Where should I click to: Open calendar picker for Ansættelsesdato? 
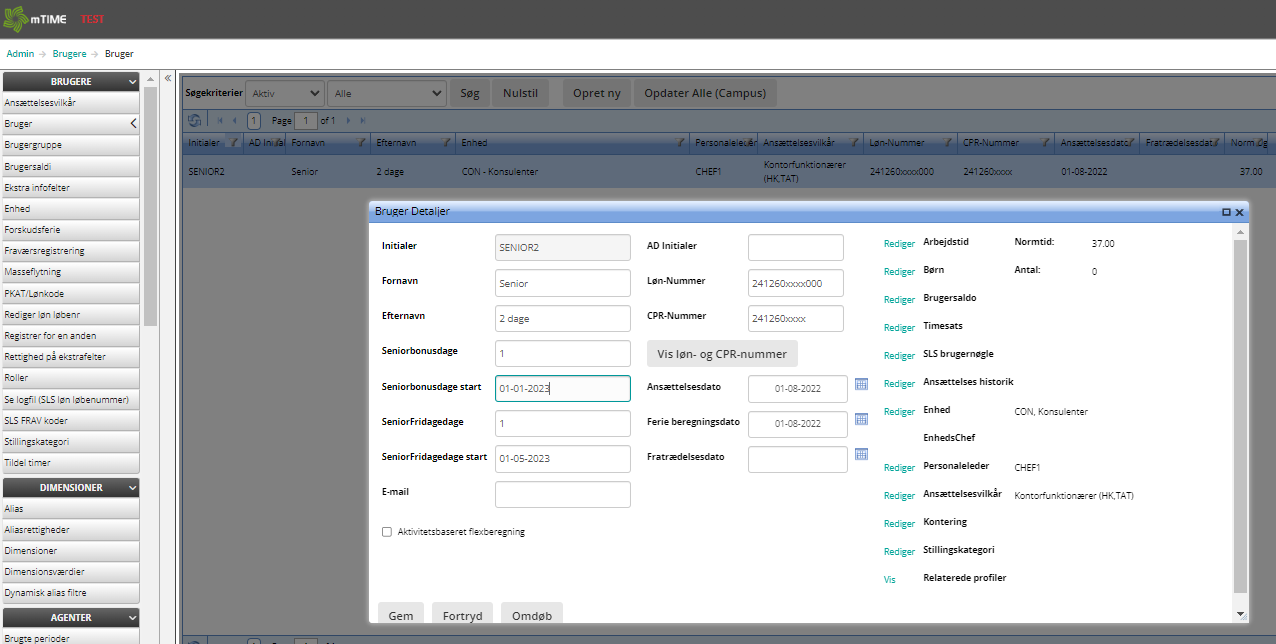click(x=861, y=384)
